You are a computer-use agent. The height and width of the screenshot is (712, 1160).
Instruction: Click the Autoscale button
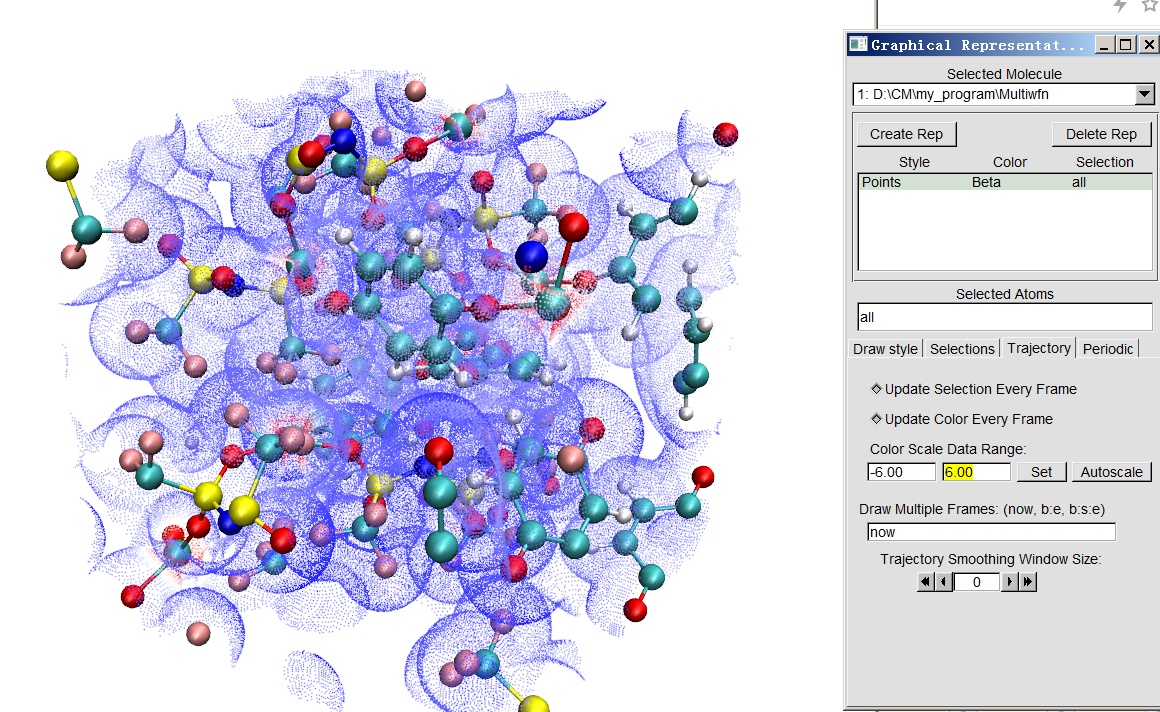click(1111, 472)
